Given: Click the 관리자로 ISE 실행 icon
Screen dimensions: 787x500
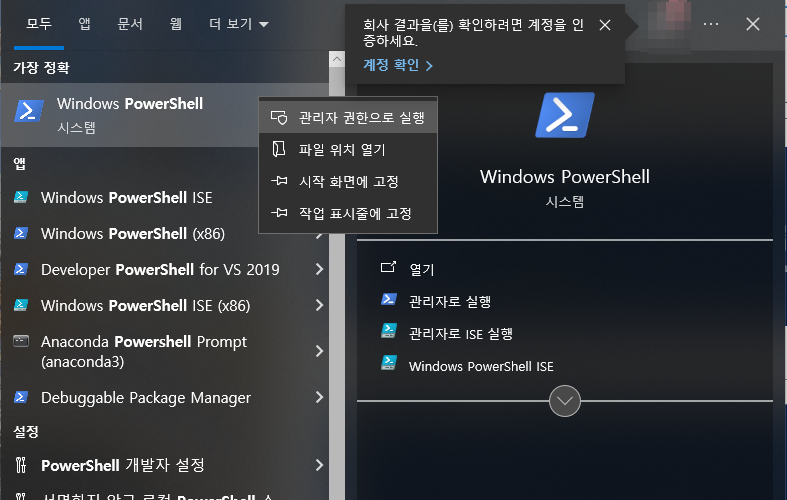Looking at the screenshot, I should pos(389,331).
